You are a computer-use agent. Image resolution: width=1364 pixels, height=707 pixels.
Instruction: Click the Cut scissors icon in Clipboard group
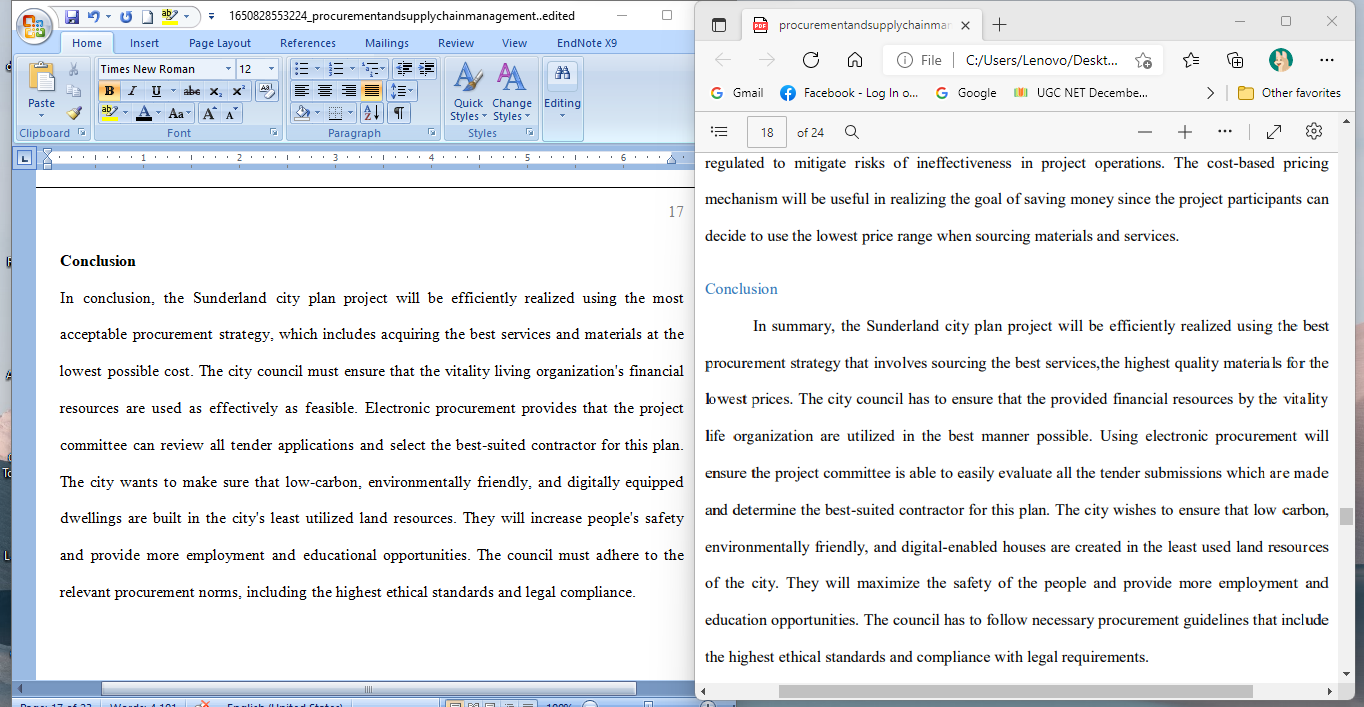(74, 69)
